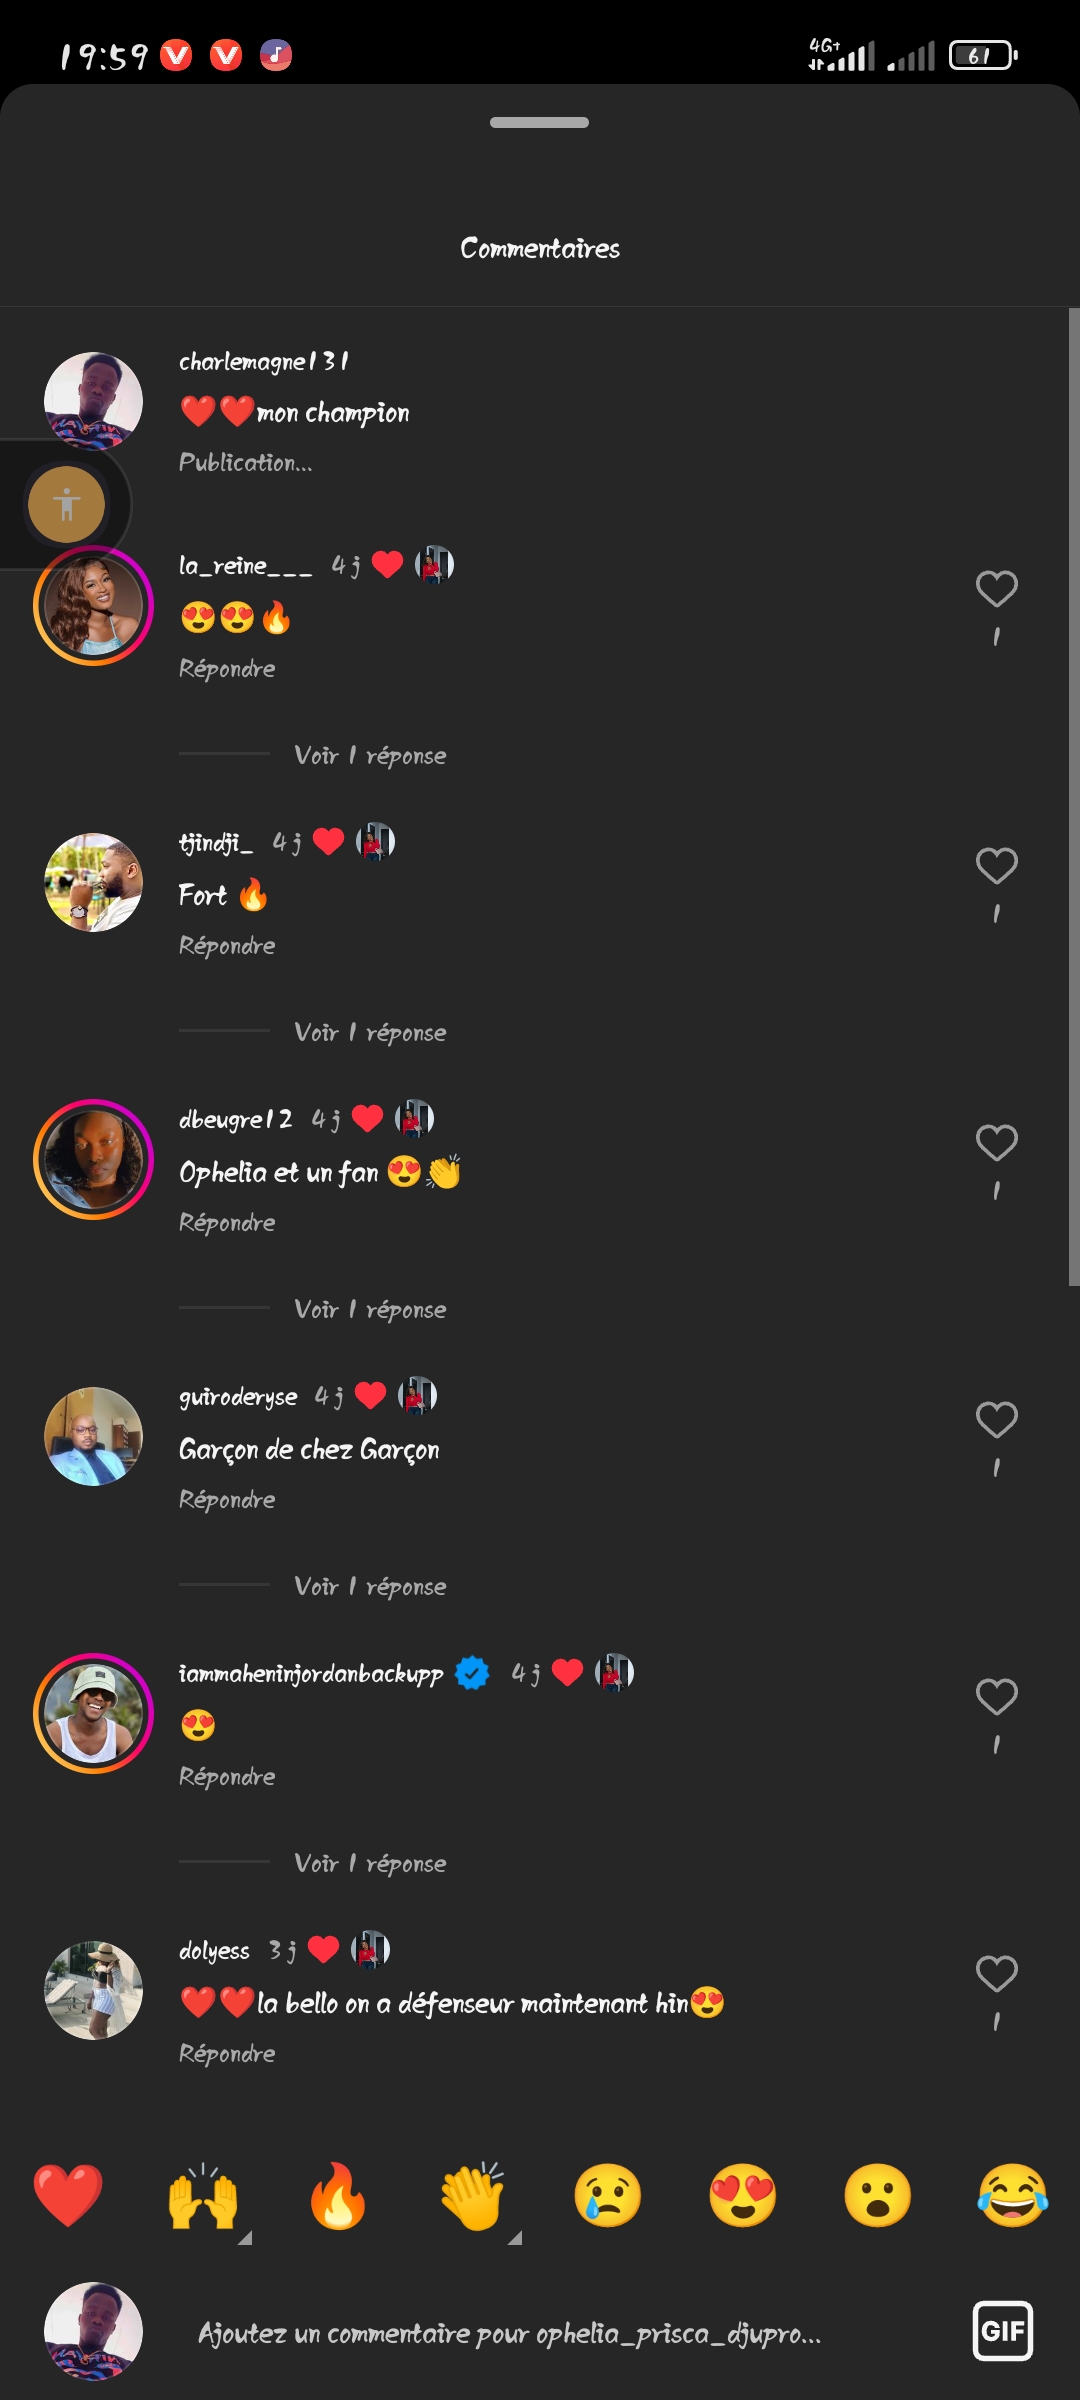Like la_reine___'s comment
The image size is (1080, 2400).
[996, 589]
